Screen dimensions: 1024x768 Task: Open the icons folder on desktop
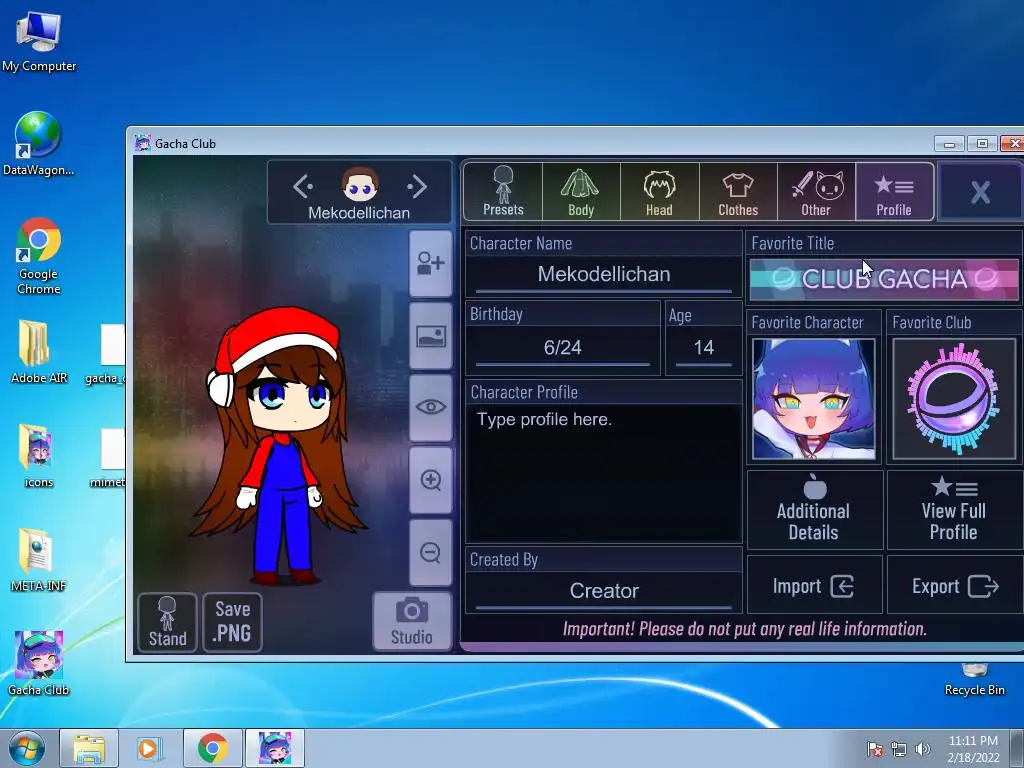pos(39,456)
